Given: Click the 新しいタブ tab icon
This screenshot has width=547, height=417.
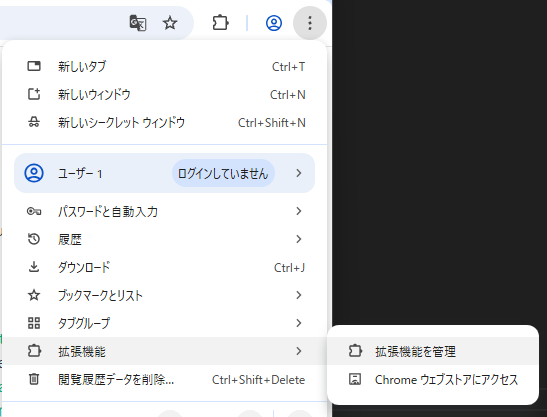Looking at the screenshot, I should click(34, 66).
